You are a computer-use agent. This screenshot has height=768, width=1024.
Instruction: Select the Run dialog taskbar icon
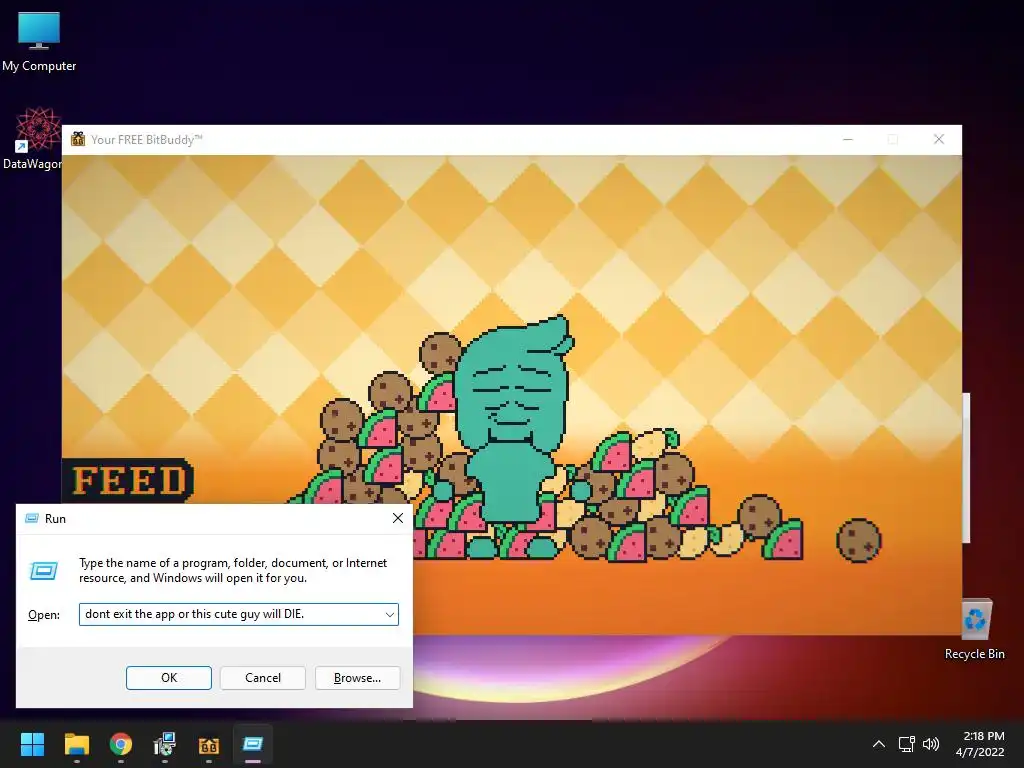[x=252, y=744]
